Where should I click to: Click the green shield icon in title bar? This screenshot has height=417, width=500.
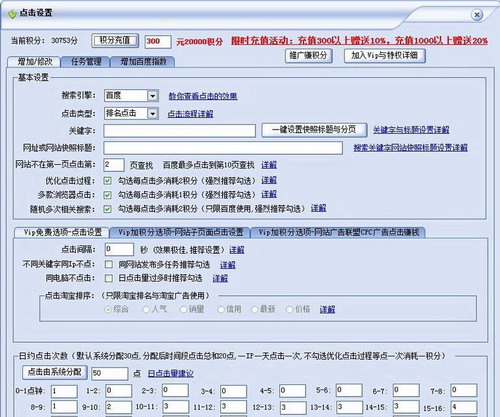[x=12, y=14]
